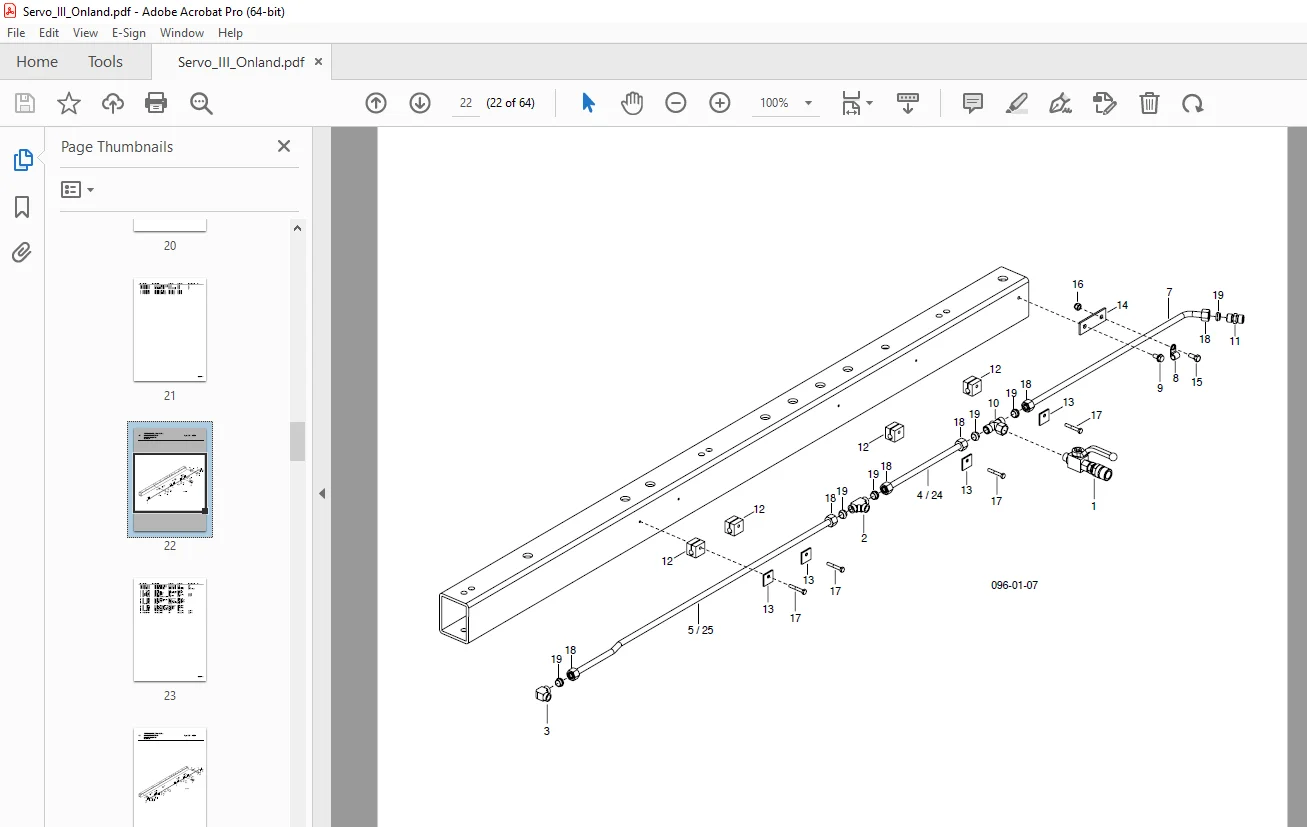The width and height of the screenshot is (1307, 827).
Task: Click the Save file icon
Action: tap(25, 103)
